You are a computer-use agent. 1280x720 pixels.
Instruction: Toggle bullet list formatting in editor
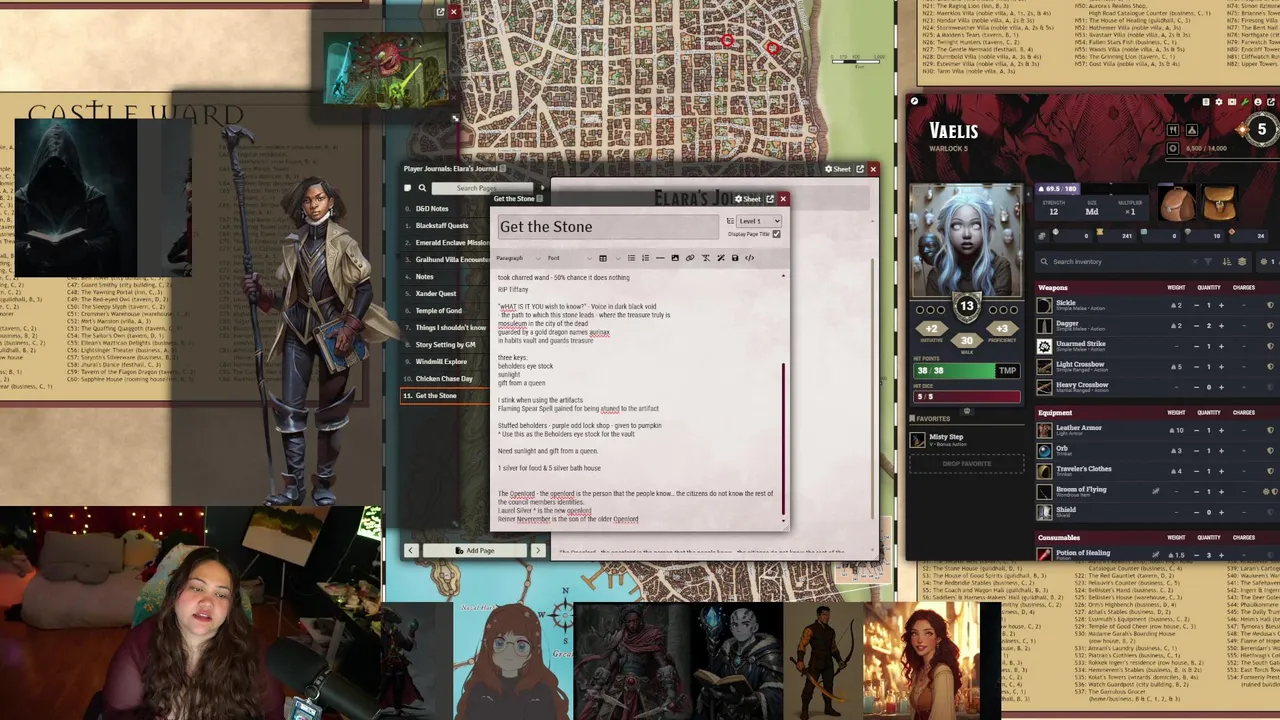631,258
